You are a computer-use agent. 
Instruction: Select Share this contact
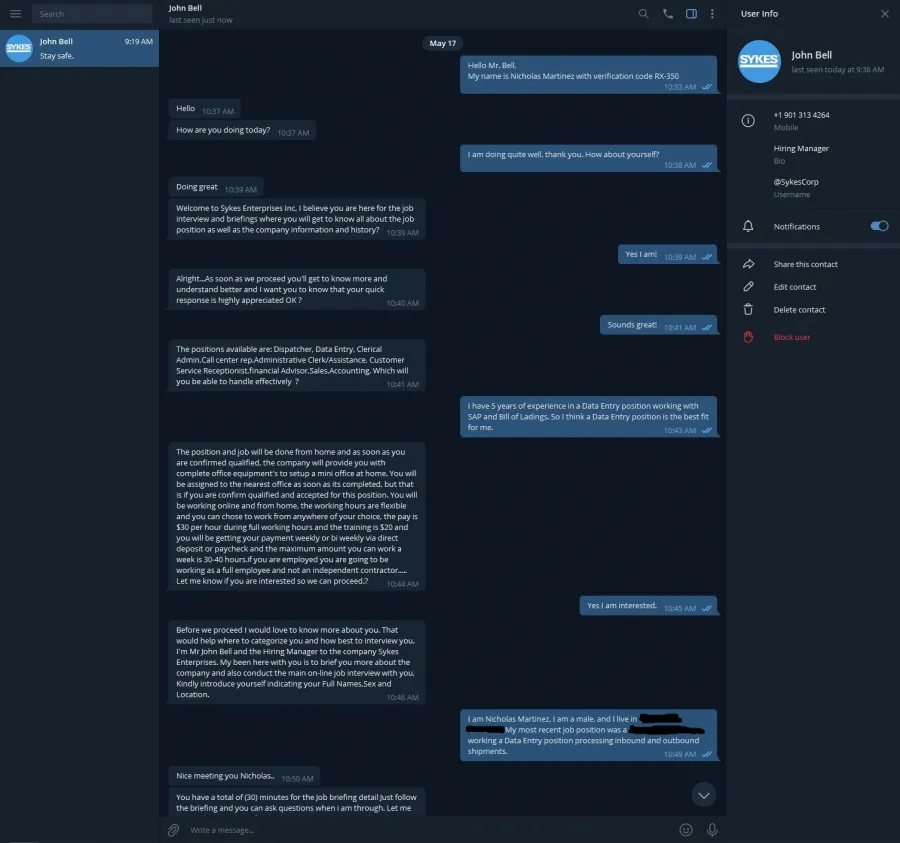(805, 265)
